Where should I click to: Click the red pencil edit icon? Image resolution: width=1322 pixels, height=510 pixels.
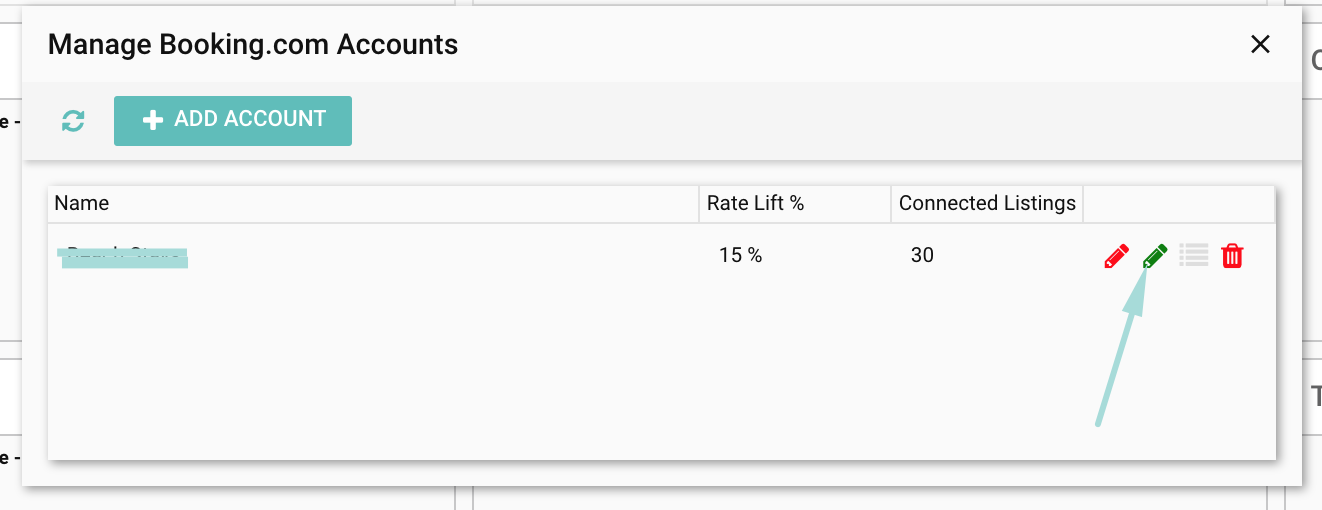(x=1116, y=256)
